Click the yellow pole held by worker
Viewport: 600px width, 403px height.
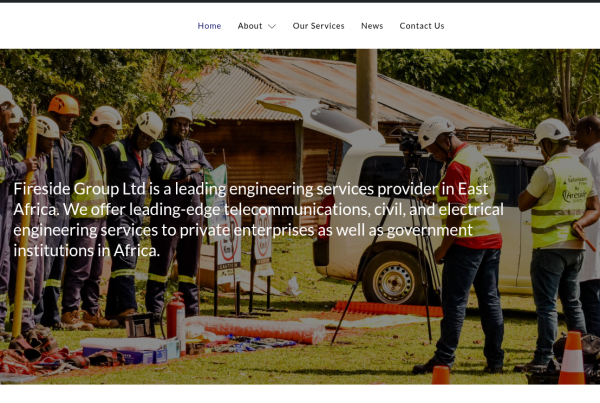24,224
